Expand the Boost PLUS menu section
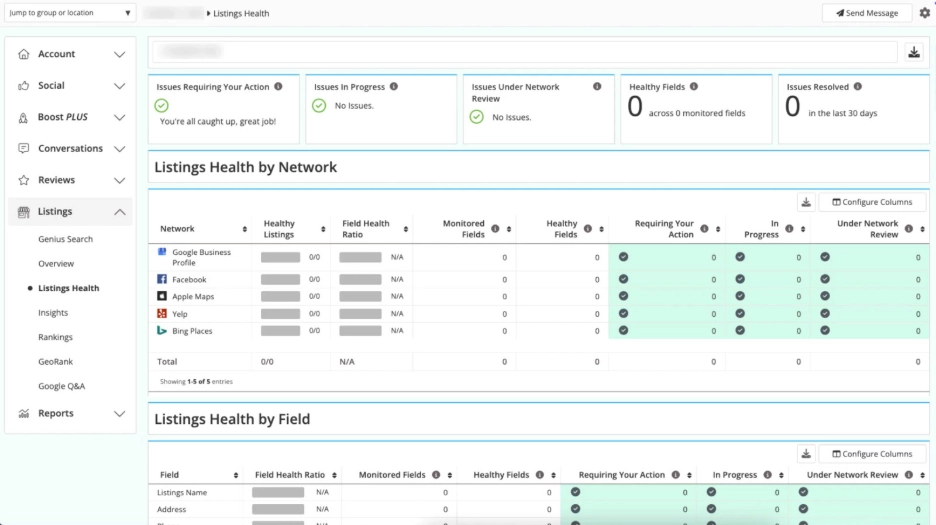This screenshot has height=525, width=936. point(70,117)
